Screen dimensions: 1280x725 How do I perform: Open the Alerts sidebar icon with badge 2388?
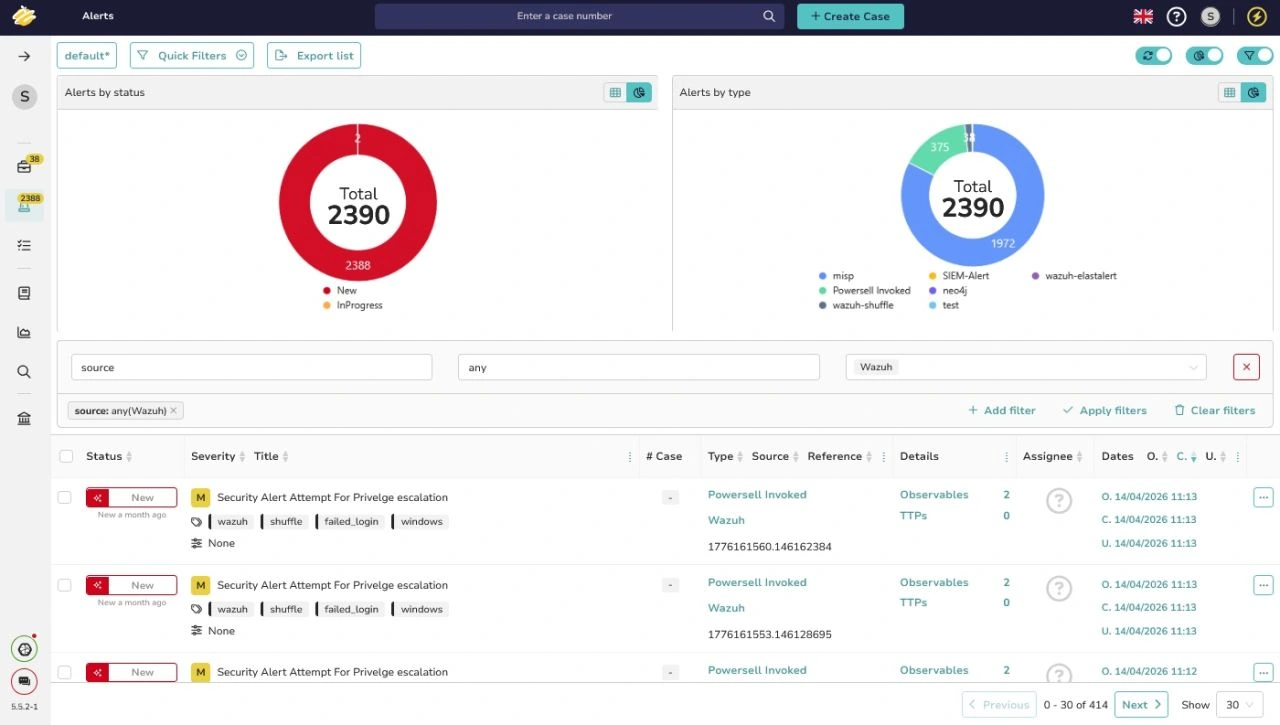point(25,205)
